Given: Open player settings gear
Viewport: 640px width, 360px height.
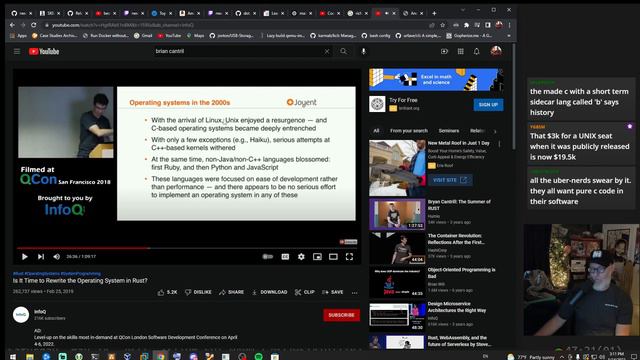Looking at the screenshot, I should (x=301, y=256).
